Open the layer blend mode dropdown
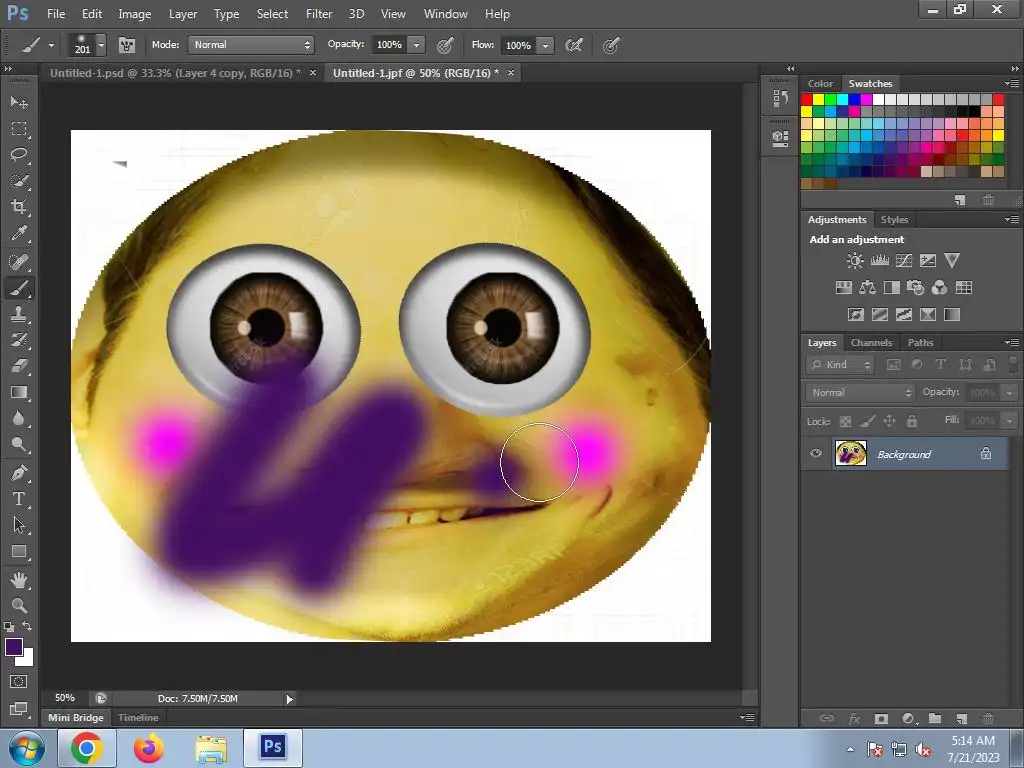Viewport: 1024px width, 768px height. [859, 392]
